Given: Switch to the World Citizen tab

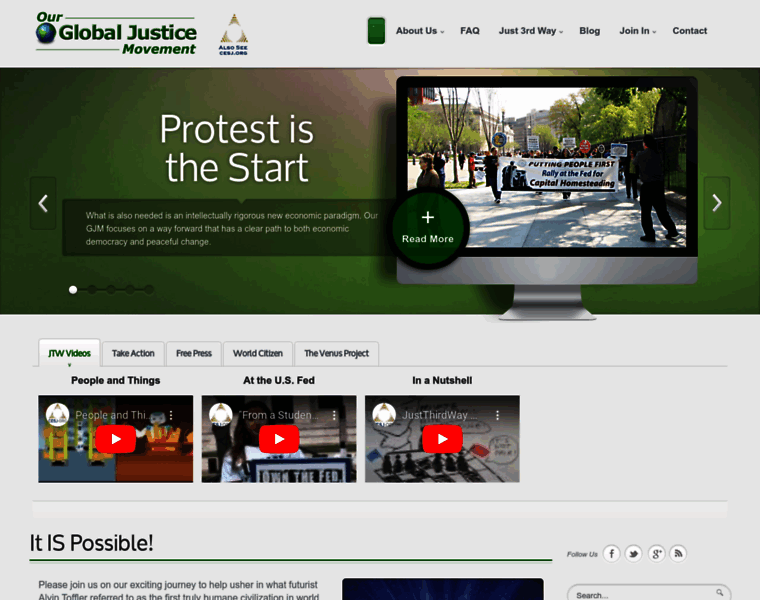Looking at the screenshot, I should [258, 354].
